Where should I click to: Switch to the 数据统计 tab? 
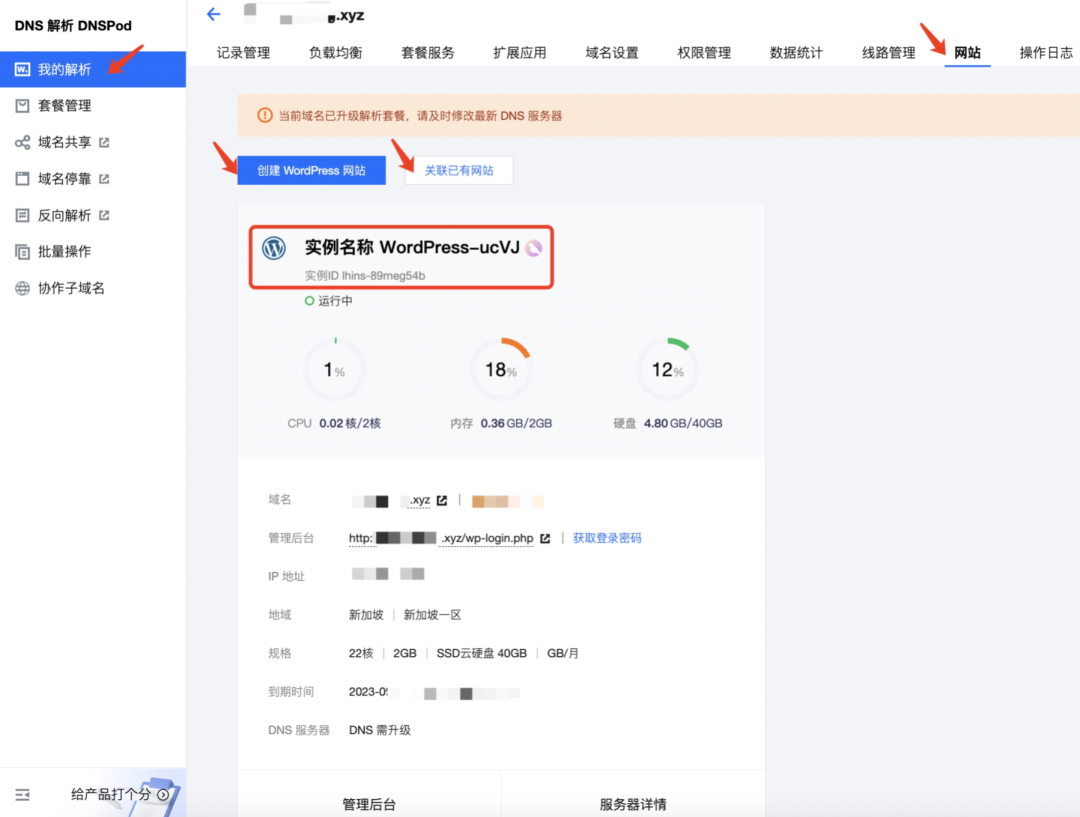pos(796,52)
